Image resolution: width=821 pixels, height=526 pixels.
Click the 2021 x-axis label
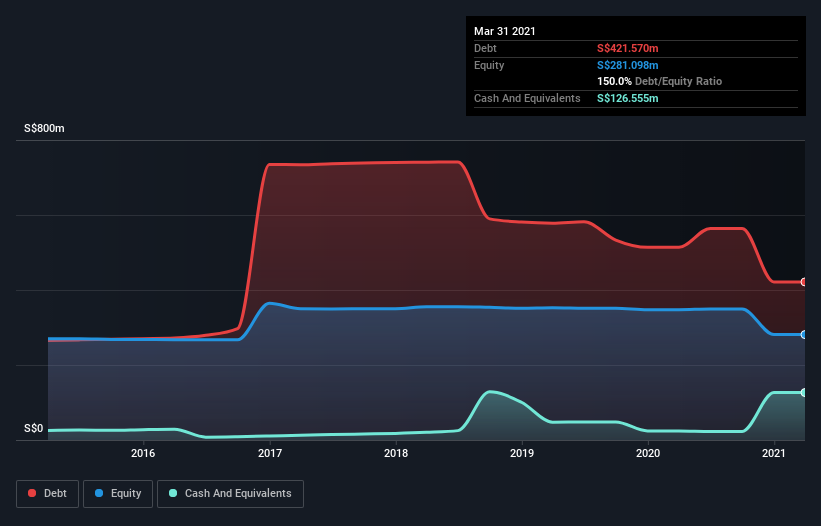pos(774,453)
